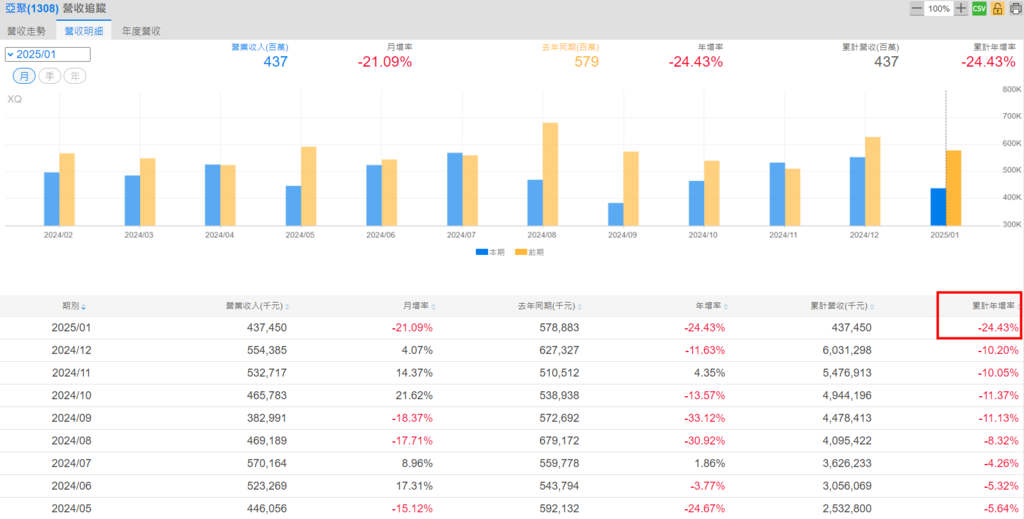This screenshot has width=1024, height=519.
Task: Select the 2025/01 table row period
Action: (72, 328)
